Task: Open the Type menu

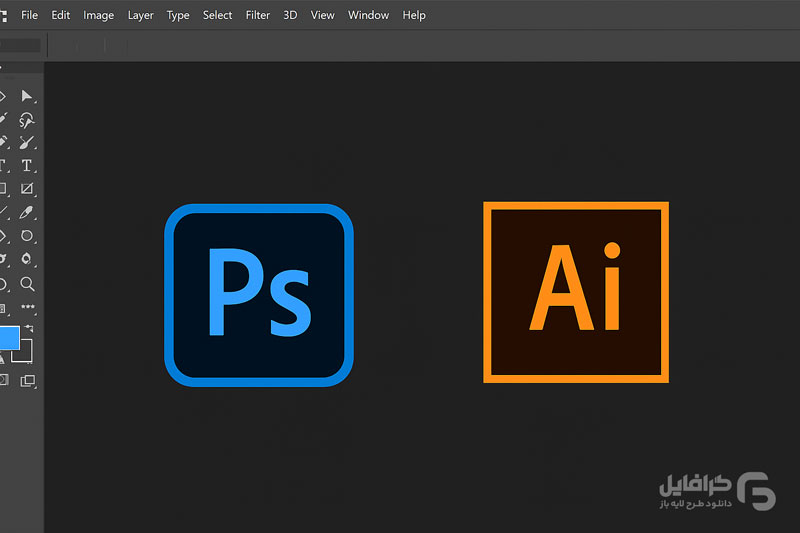Action: click(178, 15)
